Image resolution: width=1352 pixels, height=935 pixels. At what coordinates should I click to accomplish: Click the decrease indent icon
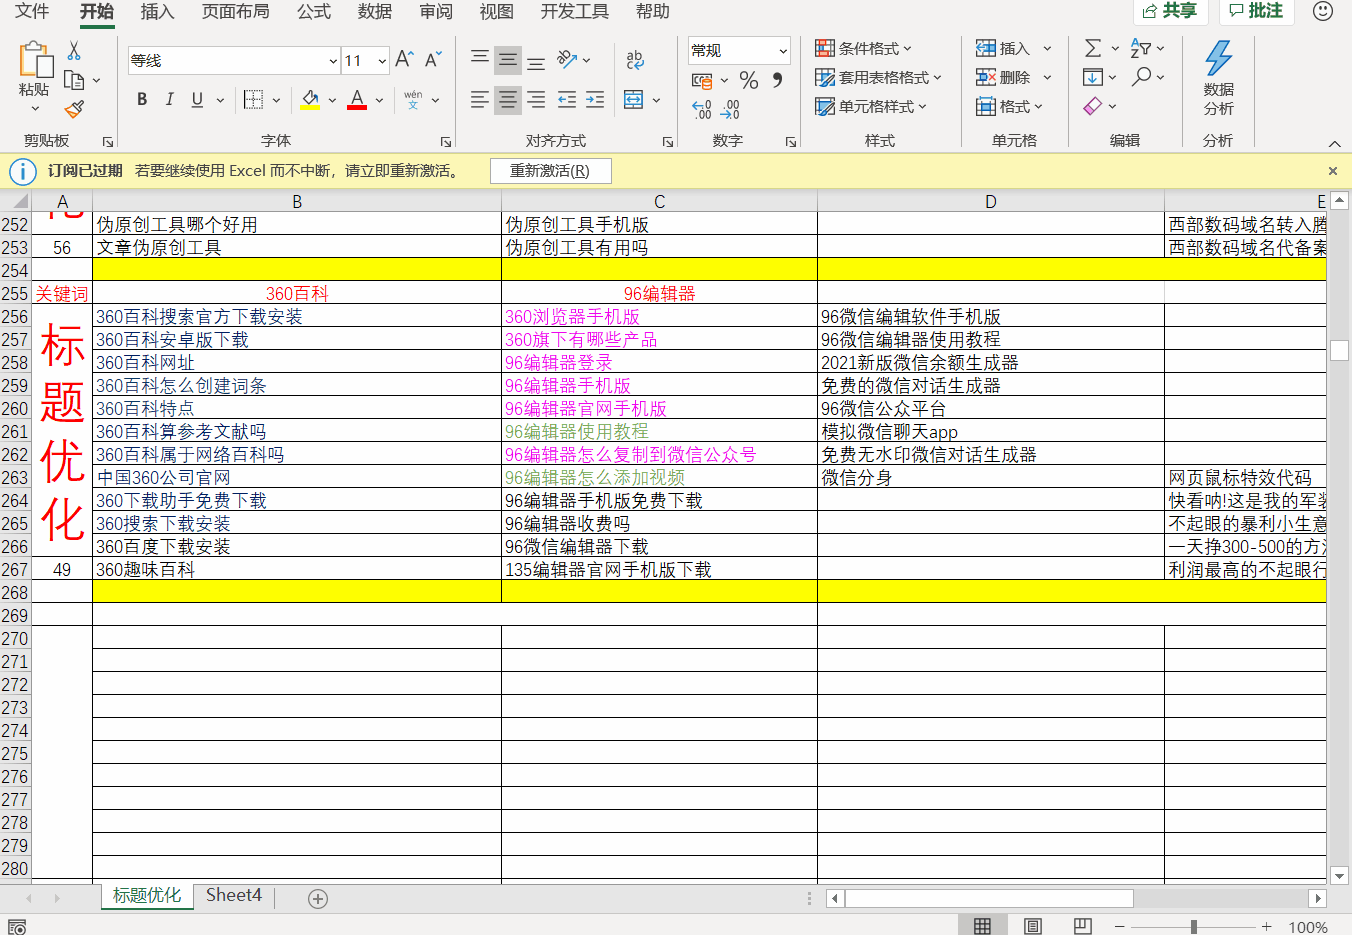pyautogui.click(x=566, y=99)
